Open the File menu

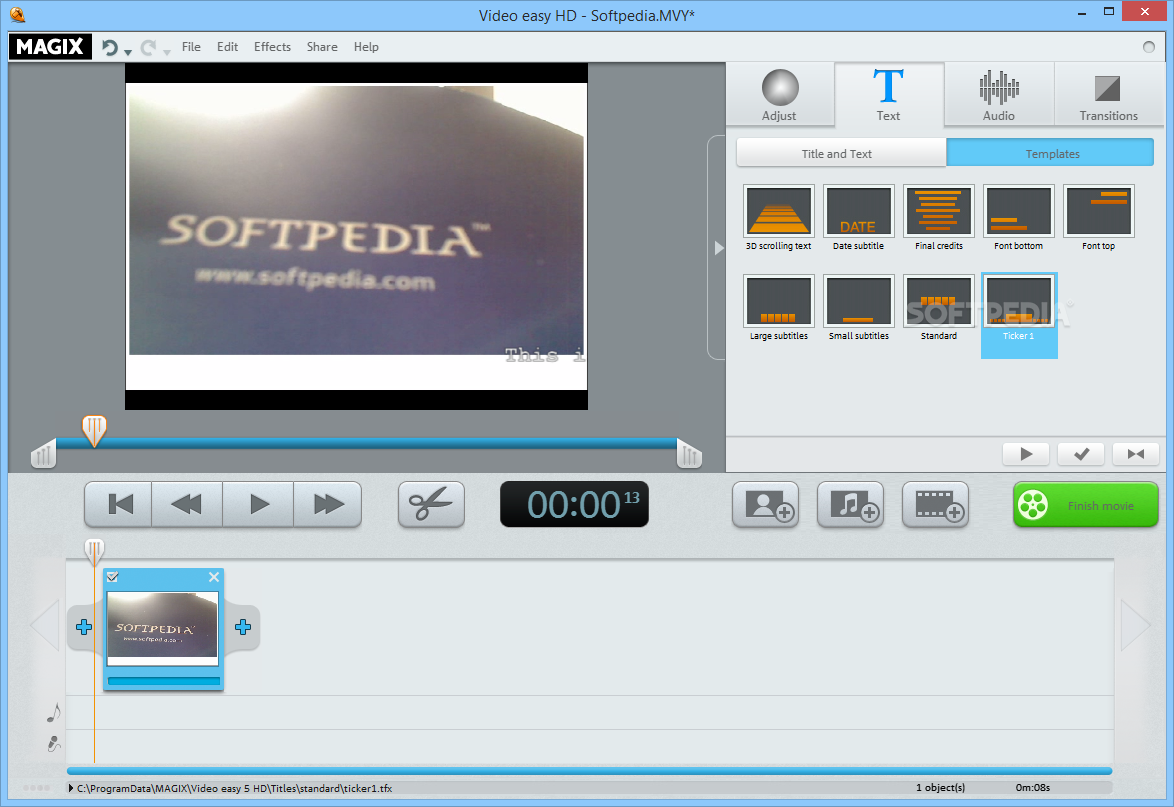point(191,46)
